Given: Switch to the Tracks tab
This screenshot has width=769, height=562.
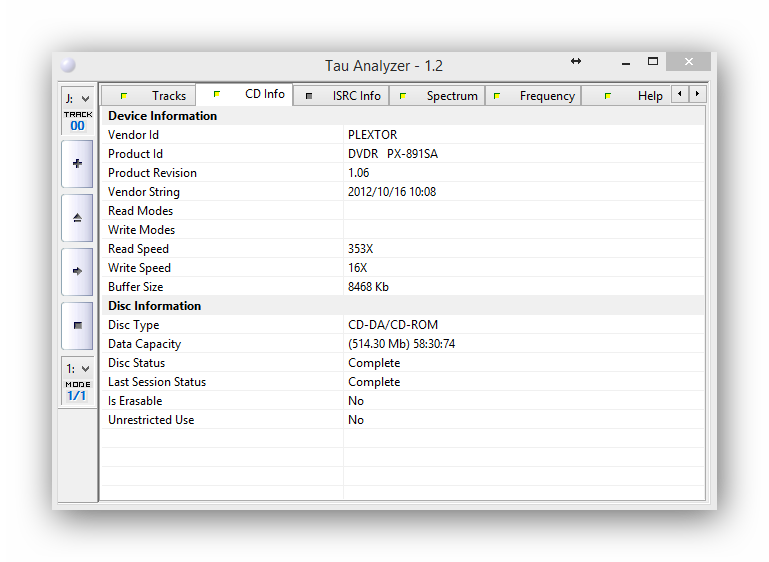Looking at the screenshot, I should (x=150, y=96).
